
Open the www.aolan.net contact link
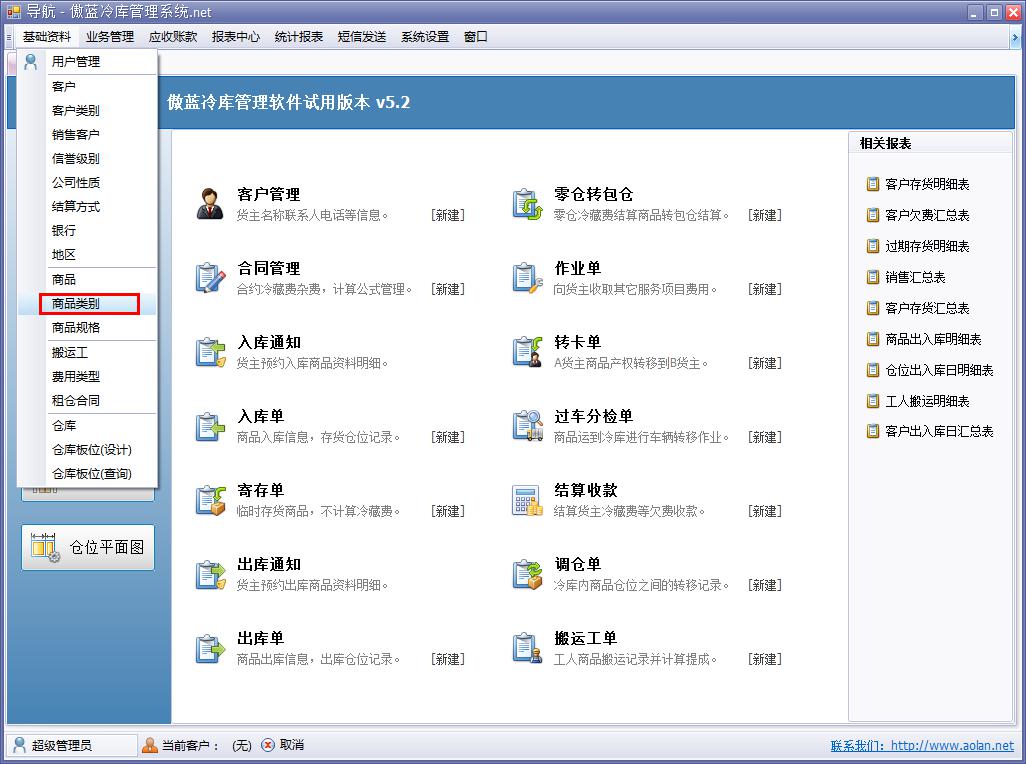pyautogui.click(x=951, y=745)
